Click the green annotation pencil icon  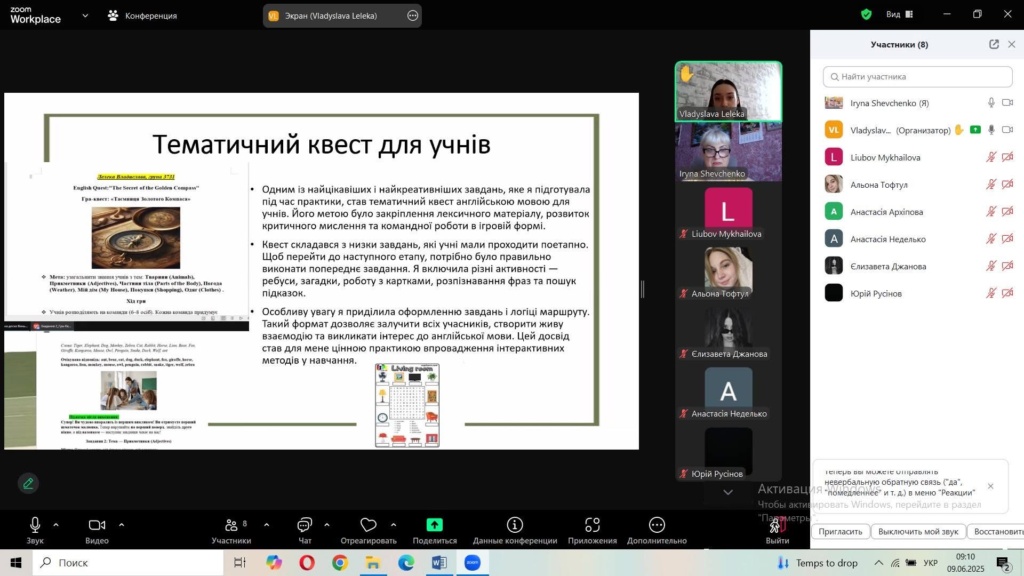pos(28,483)
